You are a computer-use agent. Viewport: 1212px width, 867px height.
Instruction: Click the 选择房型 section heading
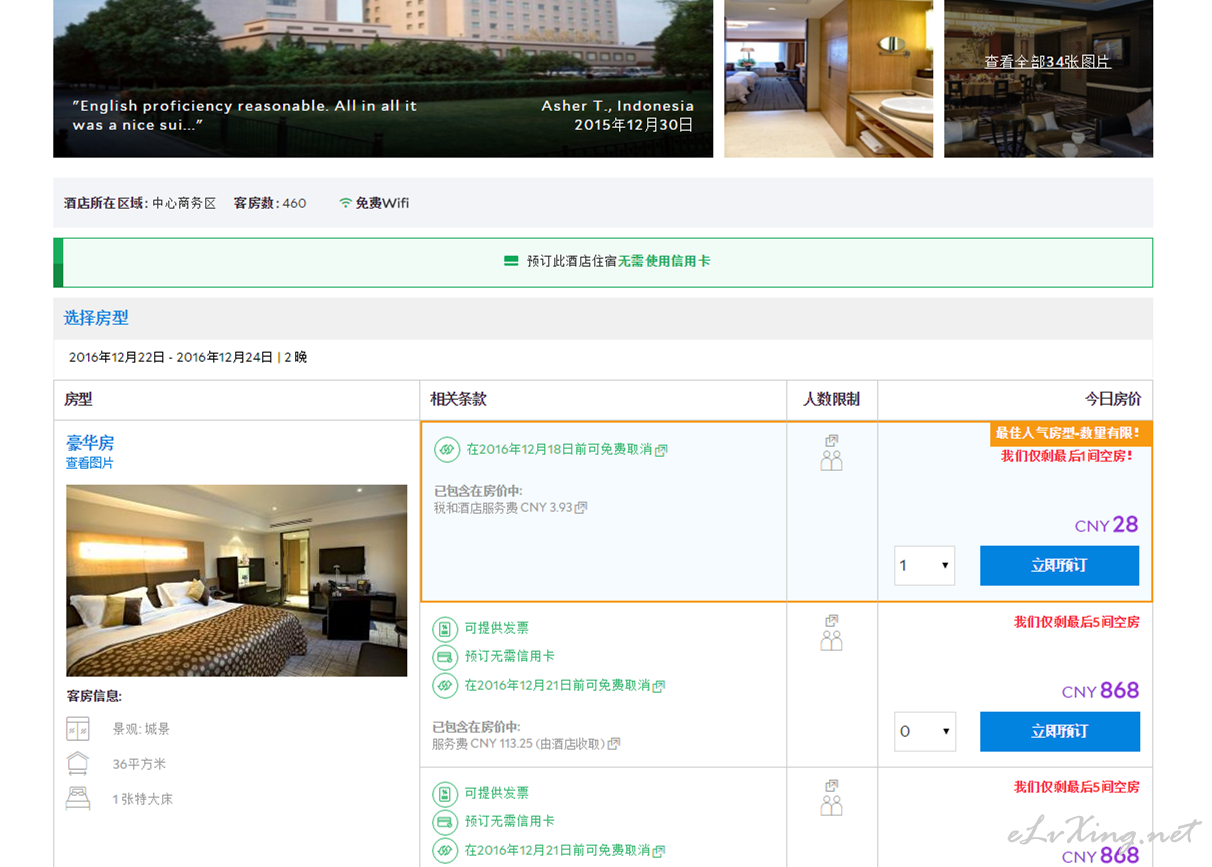point(96,318)
